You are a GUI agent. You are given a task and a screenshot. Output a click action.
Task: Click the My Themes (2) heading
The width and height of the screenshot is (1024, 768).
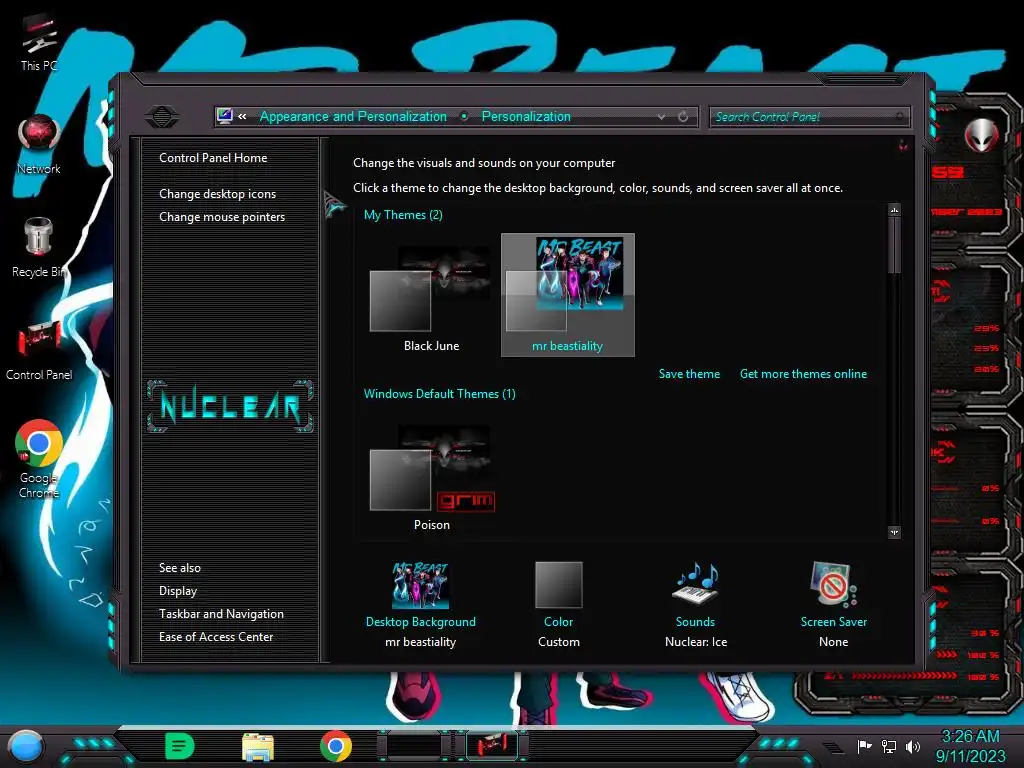pos(403,215)
